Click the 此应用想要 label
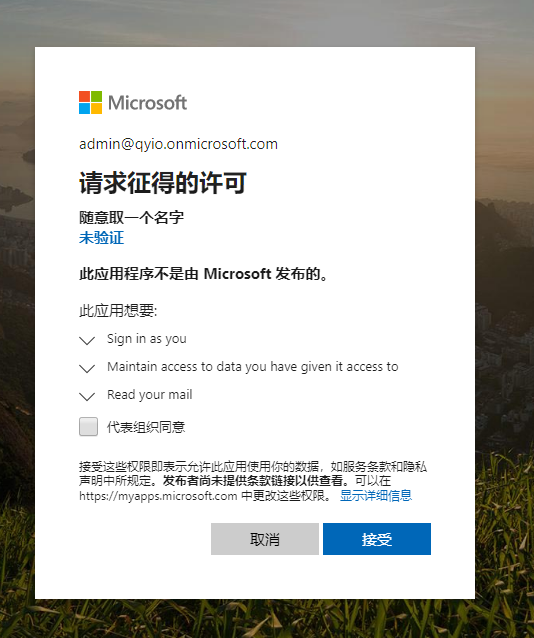 [118, 311]
